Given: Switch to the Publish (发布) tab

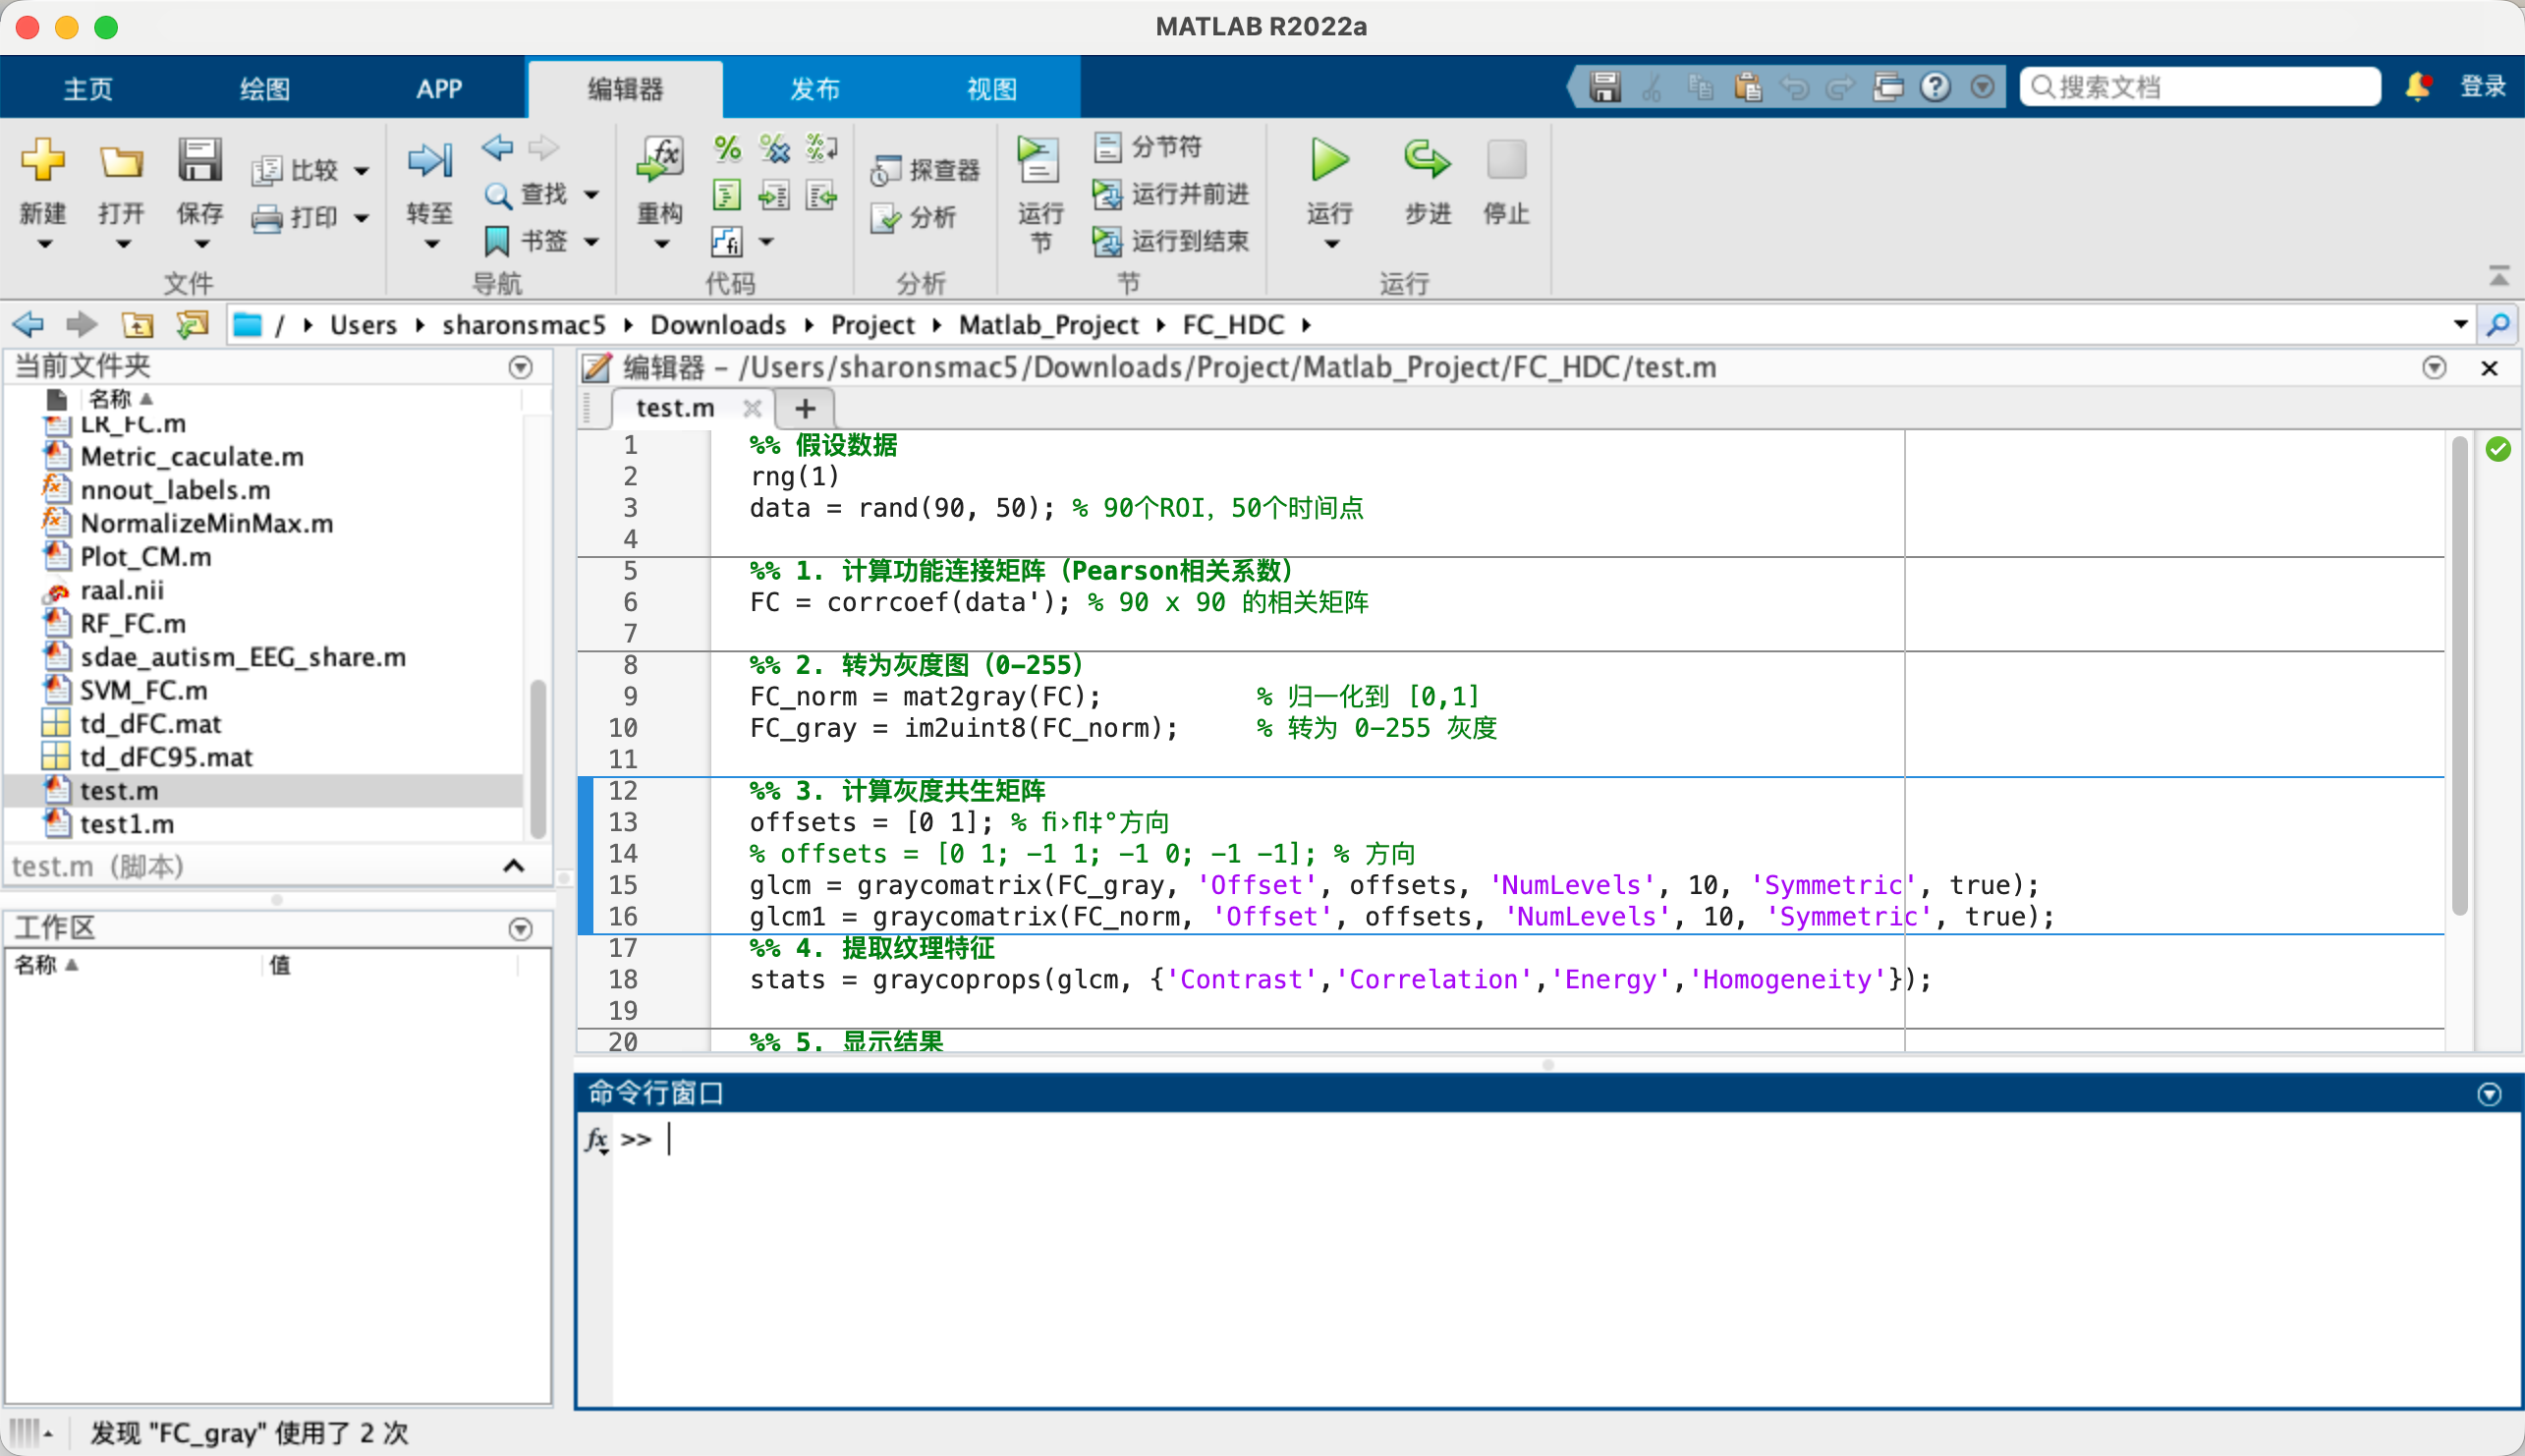Looking at the screenshot, I should click(814, 89).
